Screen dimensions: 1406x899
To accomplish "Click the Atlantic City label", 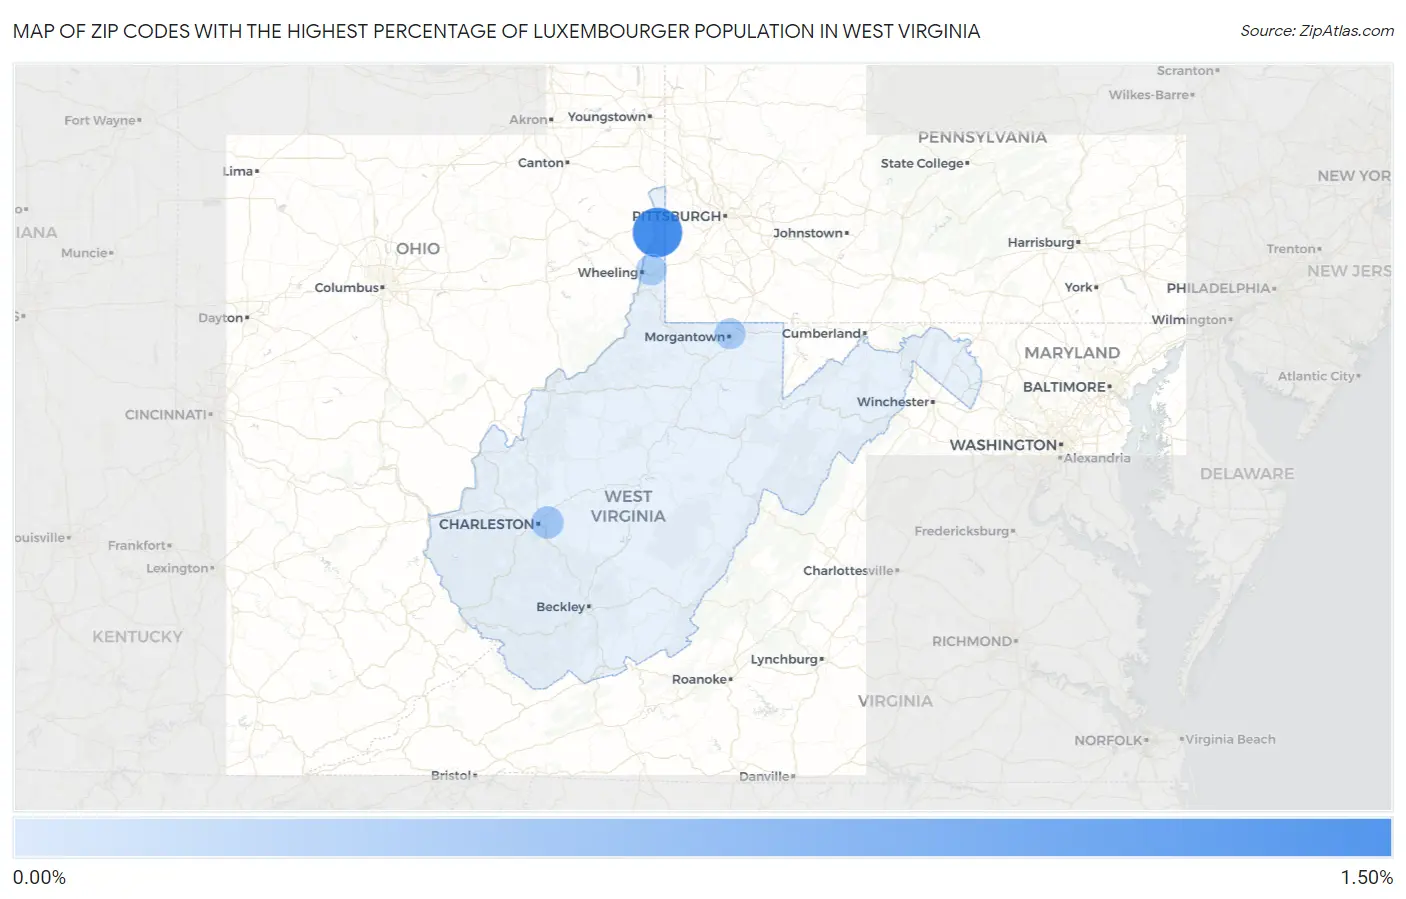I will (1316, 377).
